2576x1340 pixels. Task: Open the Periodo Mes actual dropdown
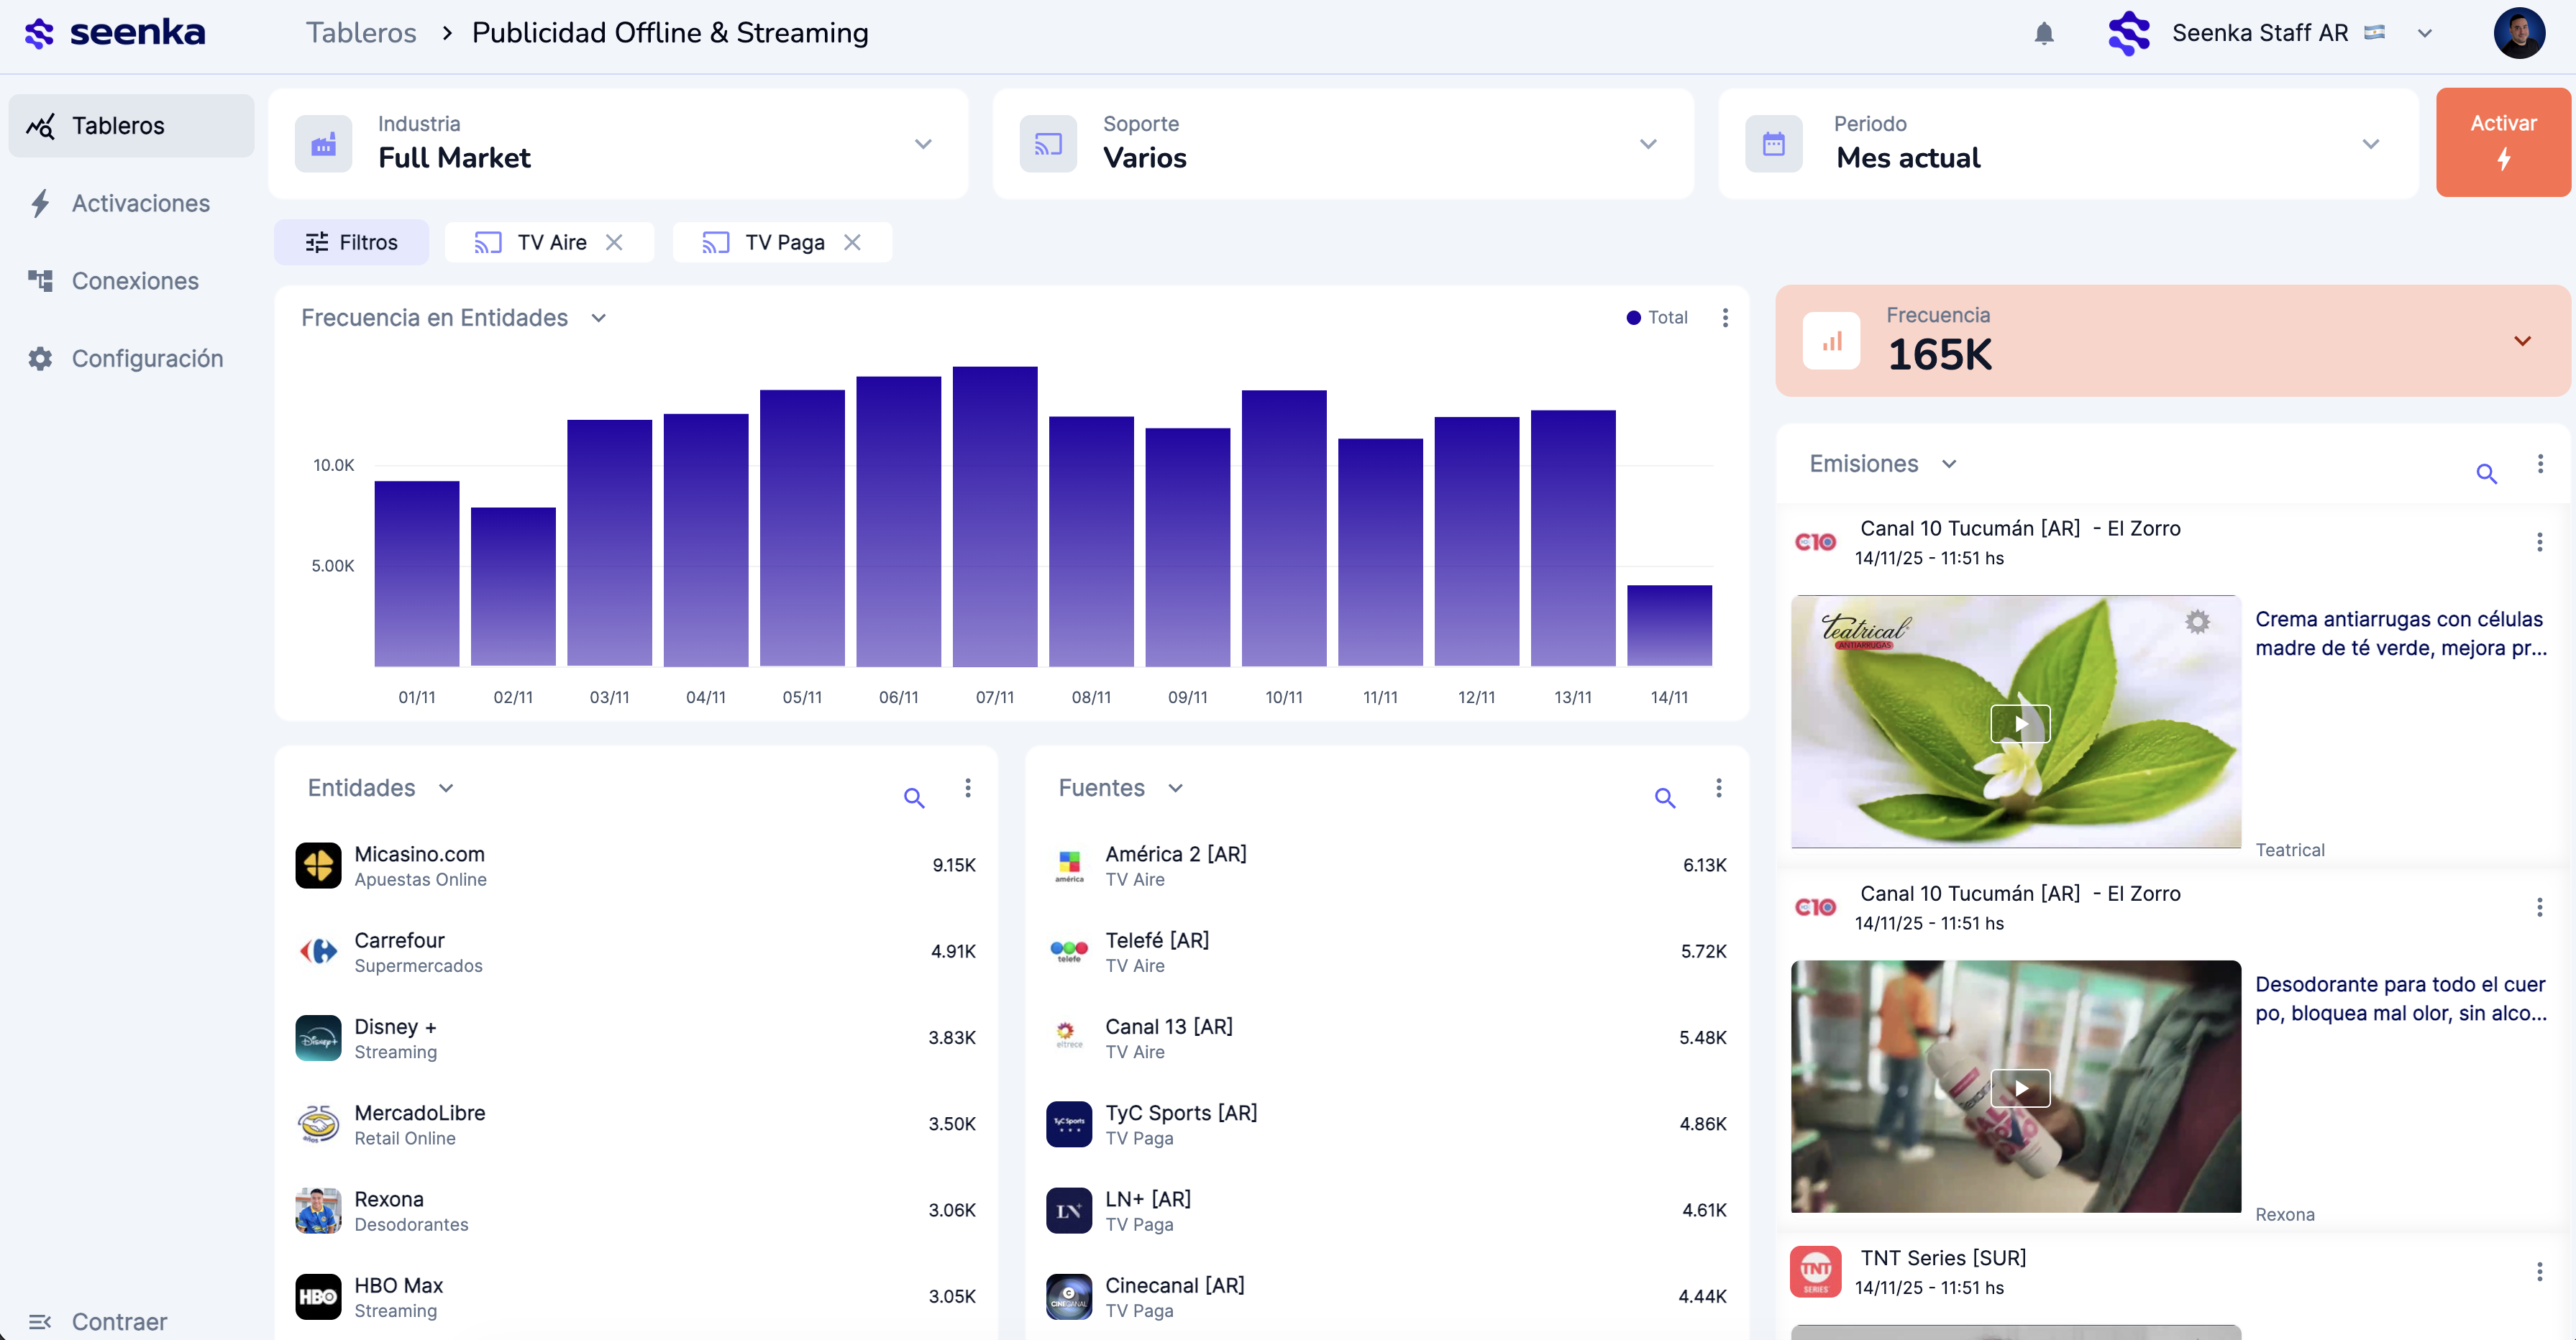coord(2369,144)
